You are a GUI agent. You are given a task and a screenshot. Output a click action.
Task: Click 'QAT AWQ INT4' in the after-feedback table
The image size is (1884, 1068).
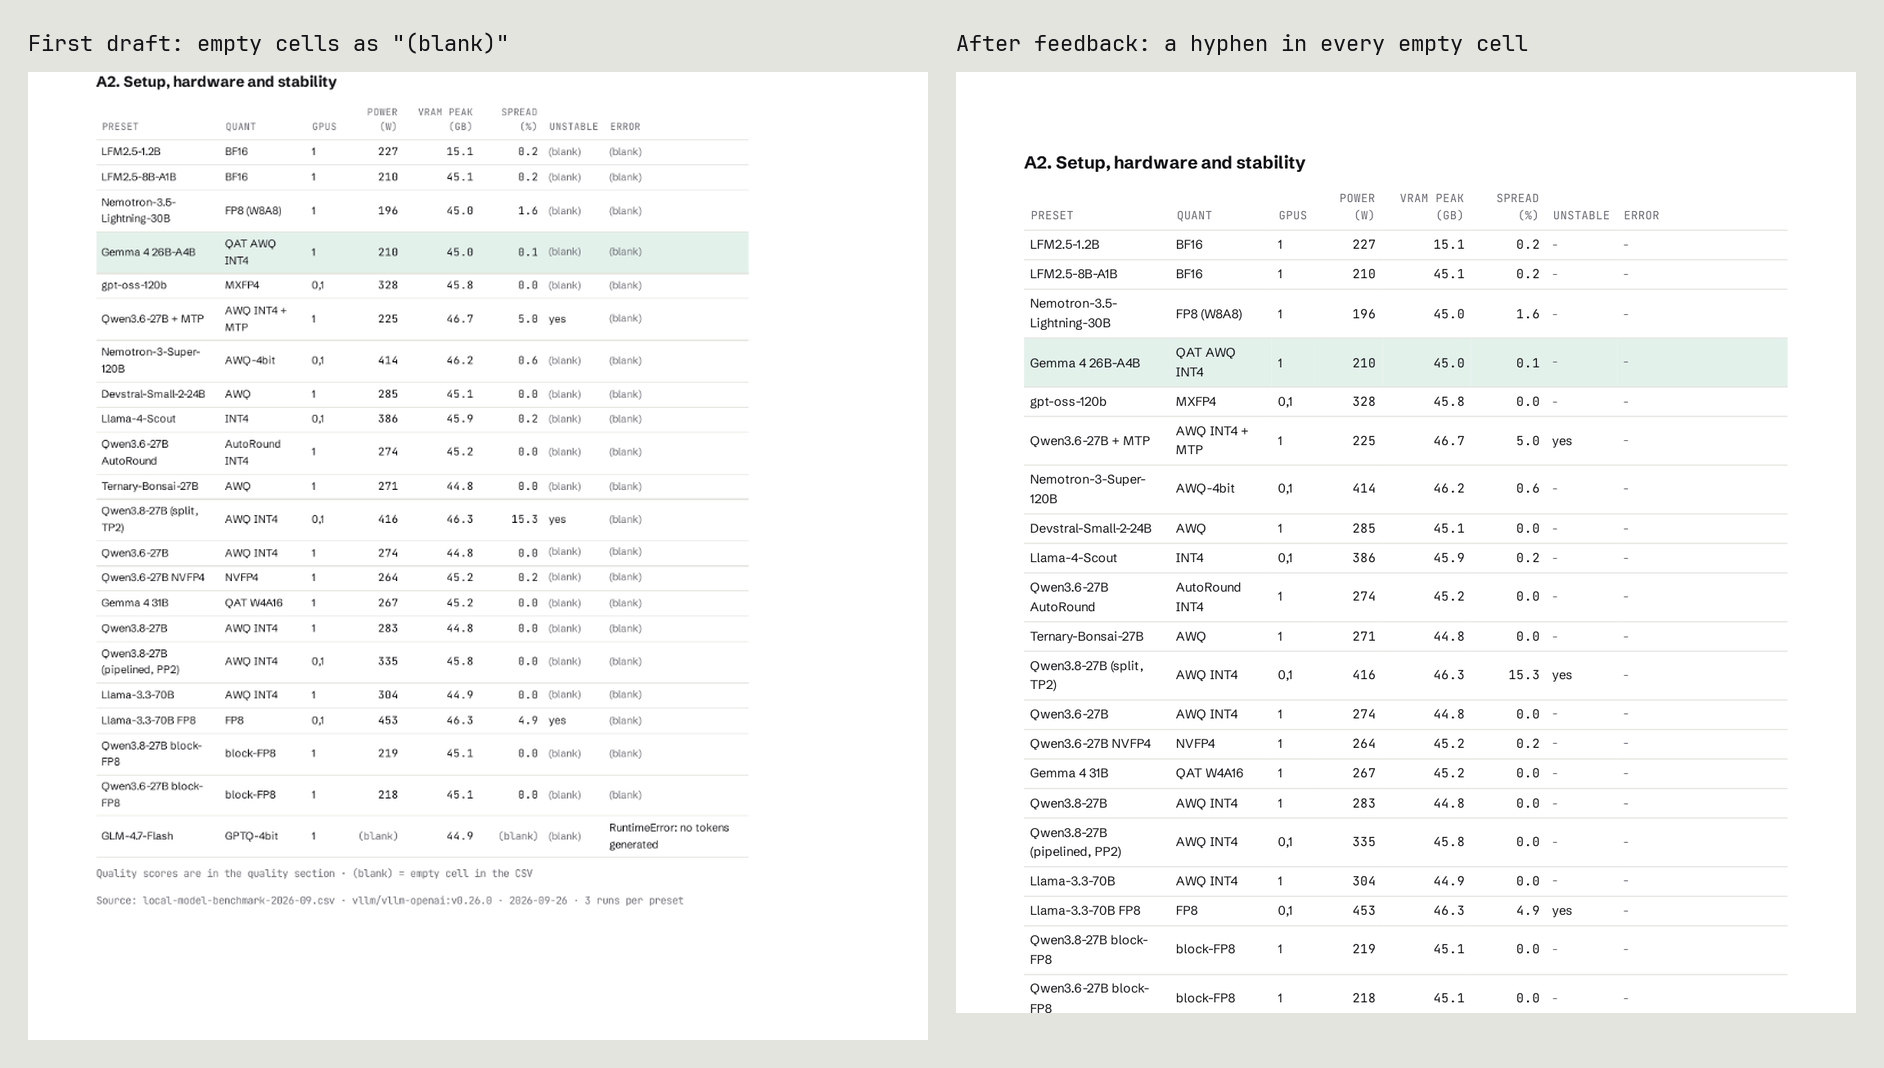coord(1205,362)
